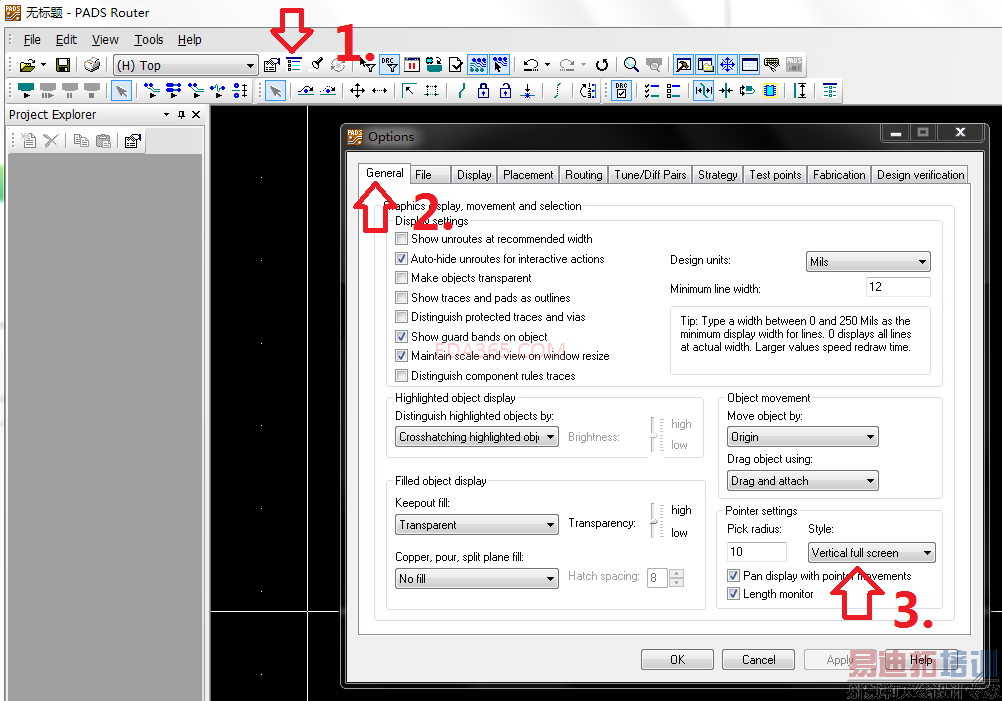1002x701 pixels.
Task: Open the Options icon in main toolbar
Action: point(293,65)
